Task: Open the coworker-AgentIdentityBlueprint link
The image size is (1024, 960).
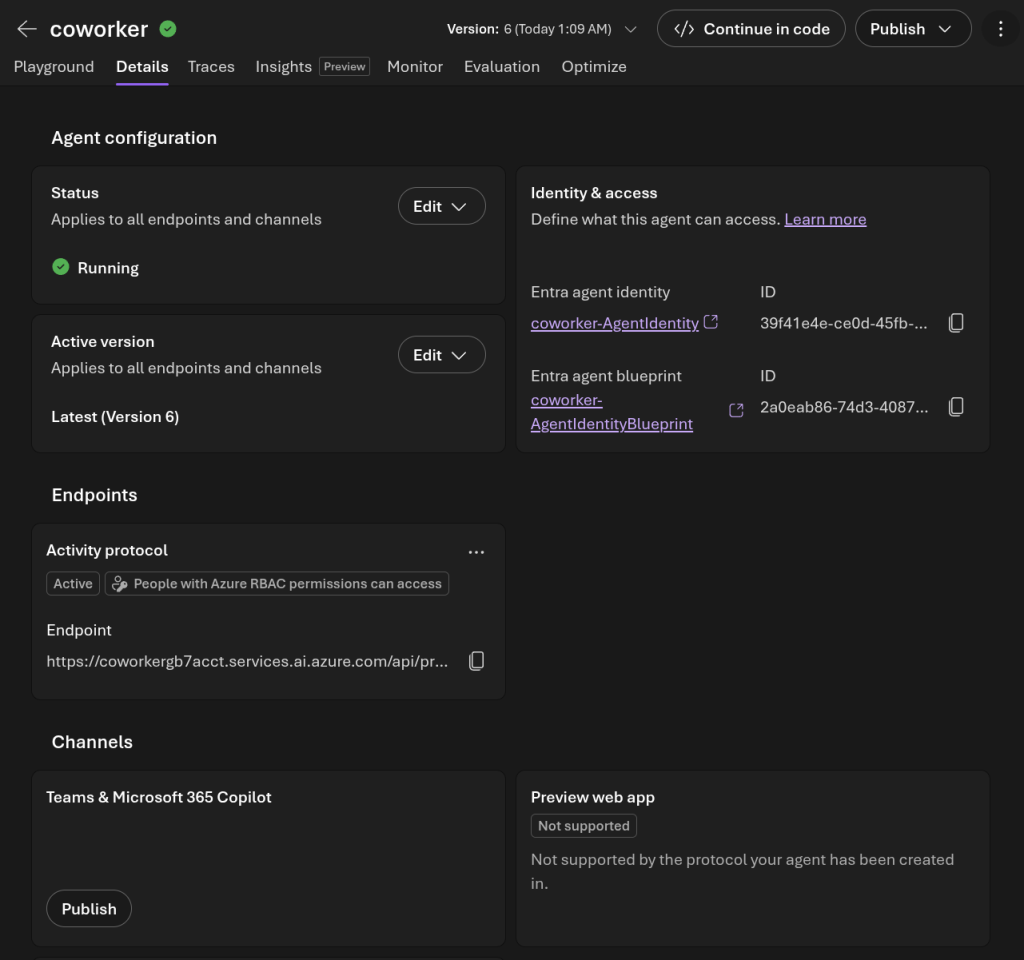Action: (x=611, y=412)
